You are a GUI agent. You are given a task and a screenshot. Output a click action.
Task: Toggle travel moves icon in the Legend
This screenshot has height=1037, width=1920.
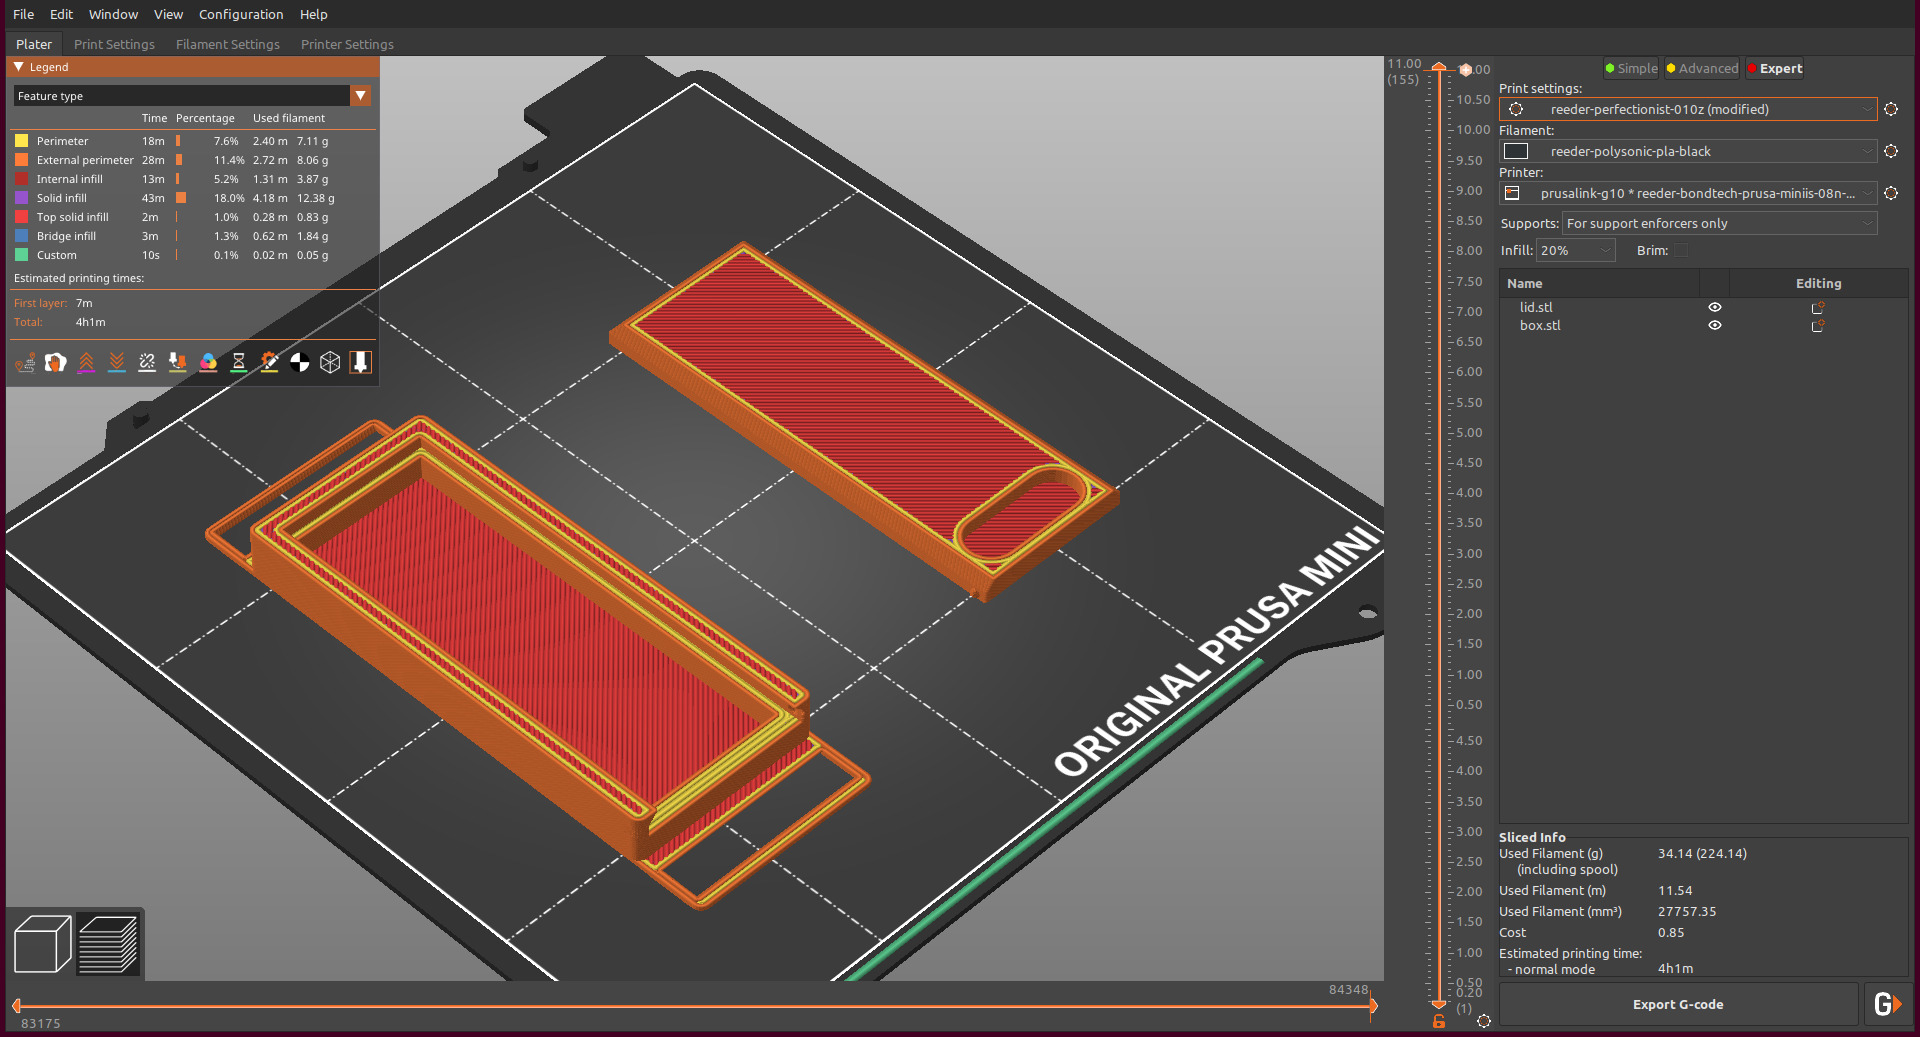tap(25, 362)
